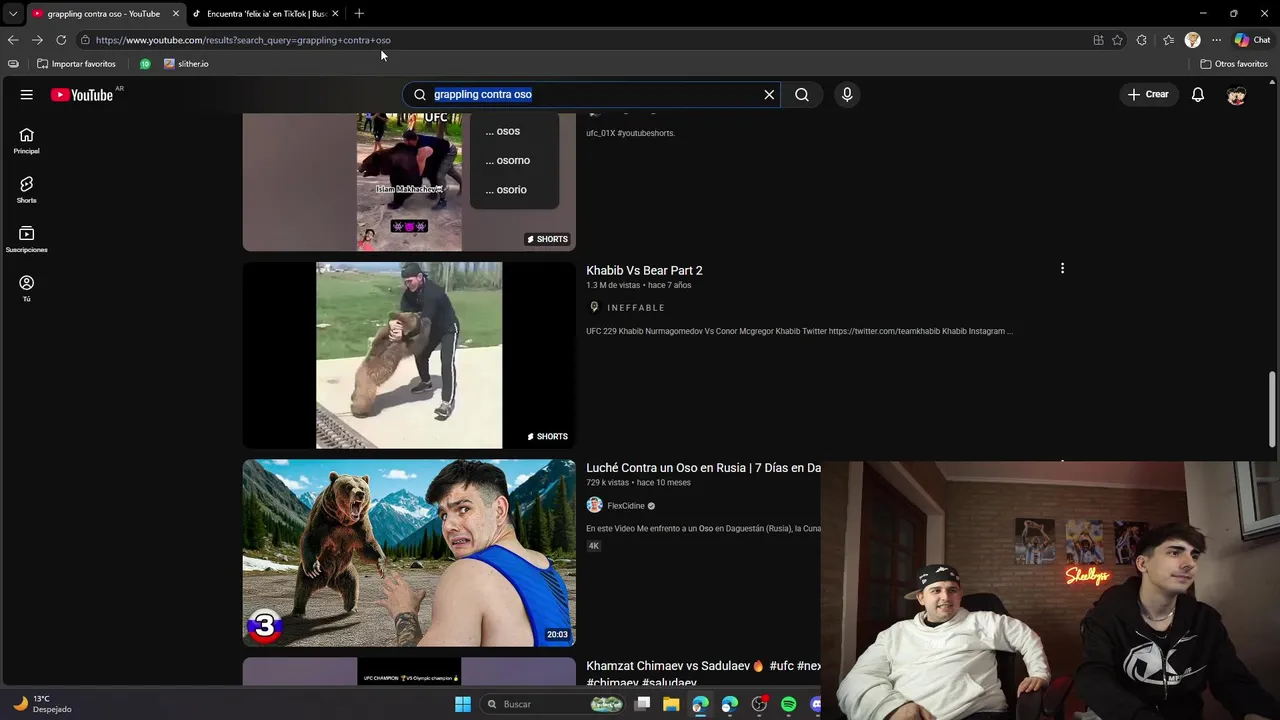
Task: Open Shorts in the sidebar
Action: [x=27, y=190]
